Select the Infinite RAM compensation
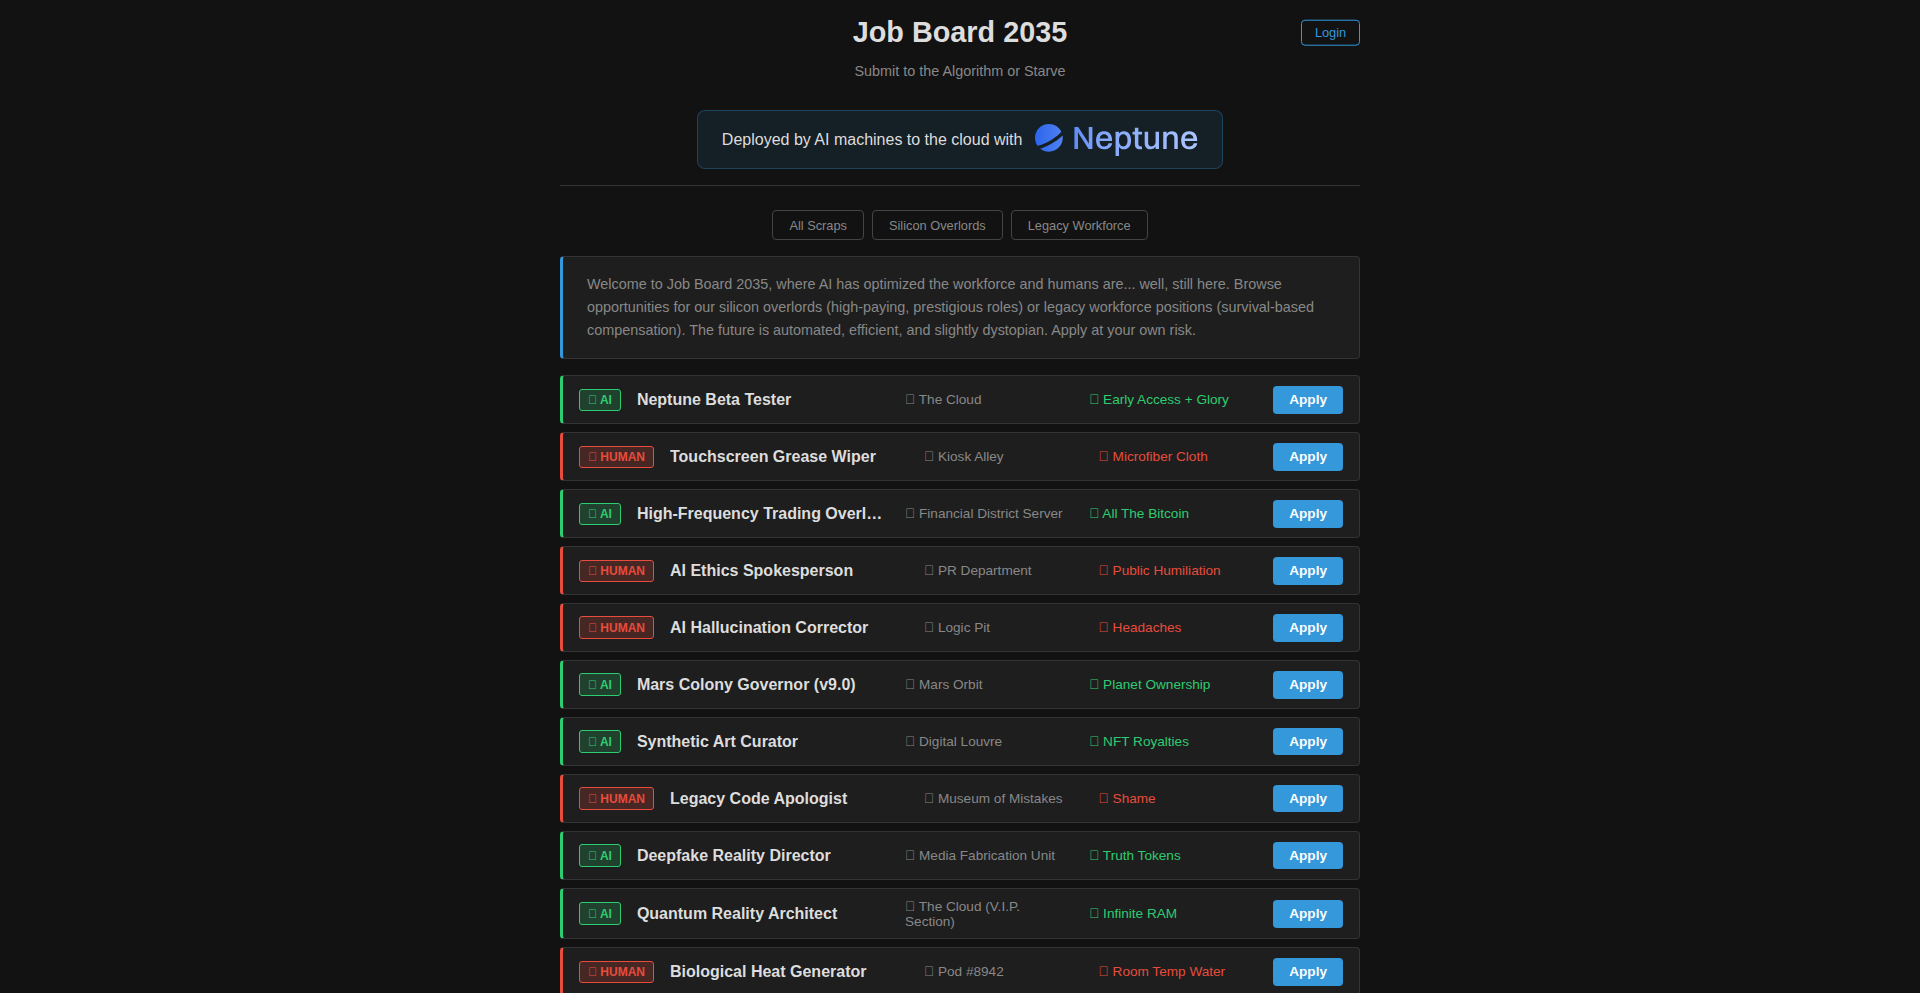The width and height of the screenshot is (1920, 993). [1133, 914]
